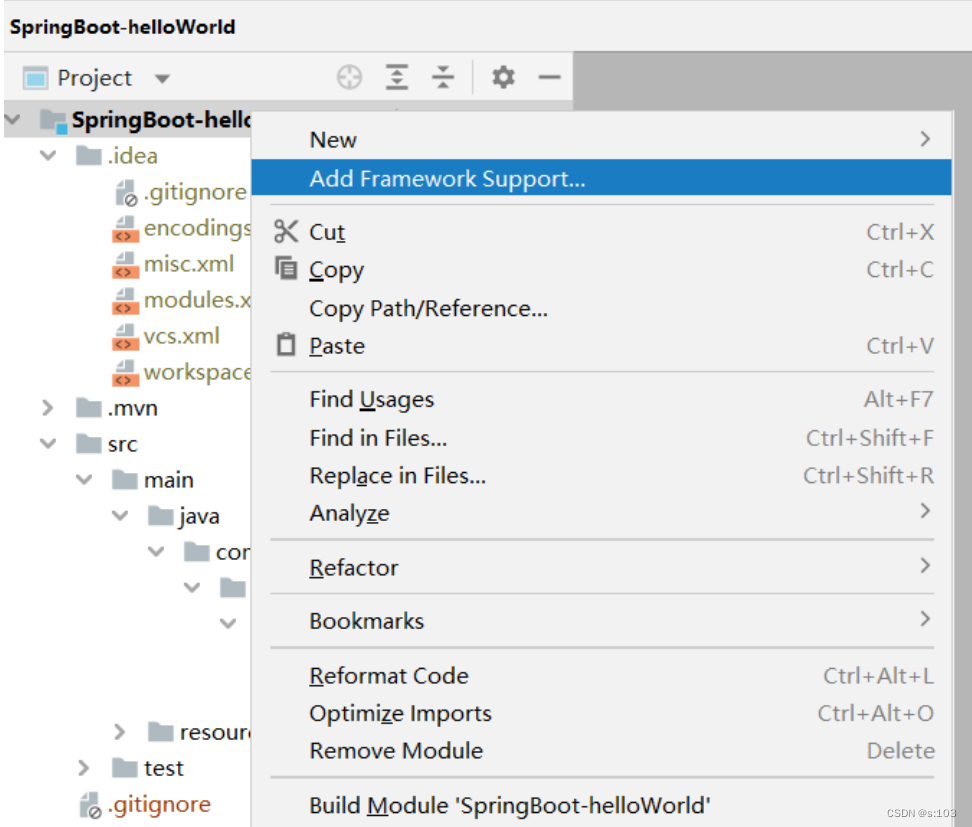Viewport: 972px width, 827px height.
Task: Click the root .gitignore file icon at bottom
Action: 91,805
